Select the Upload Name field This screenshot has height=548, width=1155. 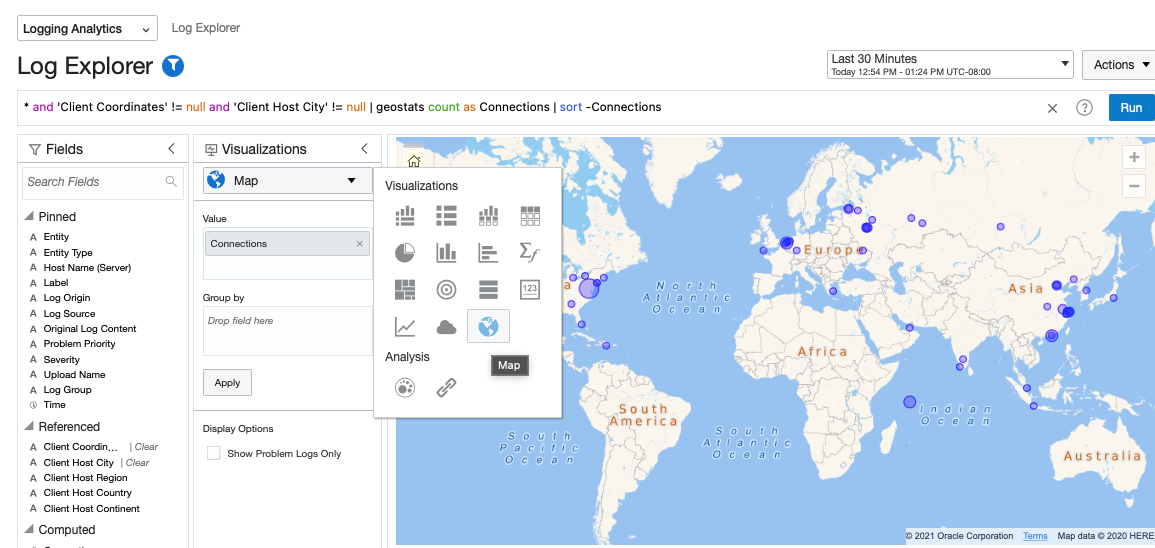[74, 374]
